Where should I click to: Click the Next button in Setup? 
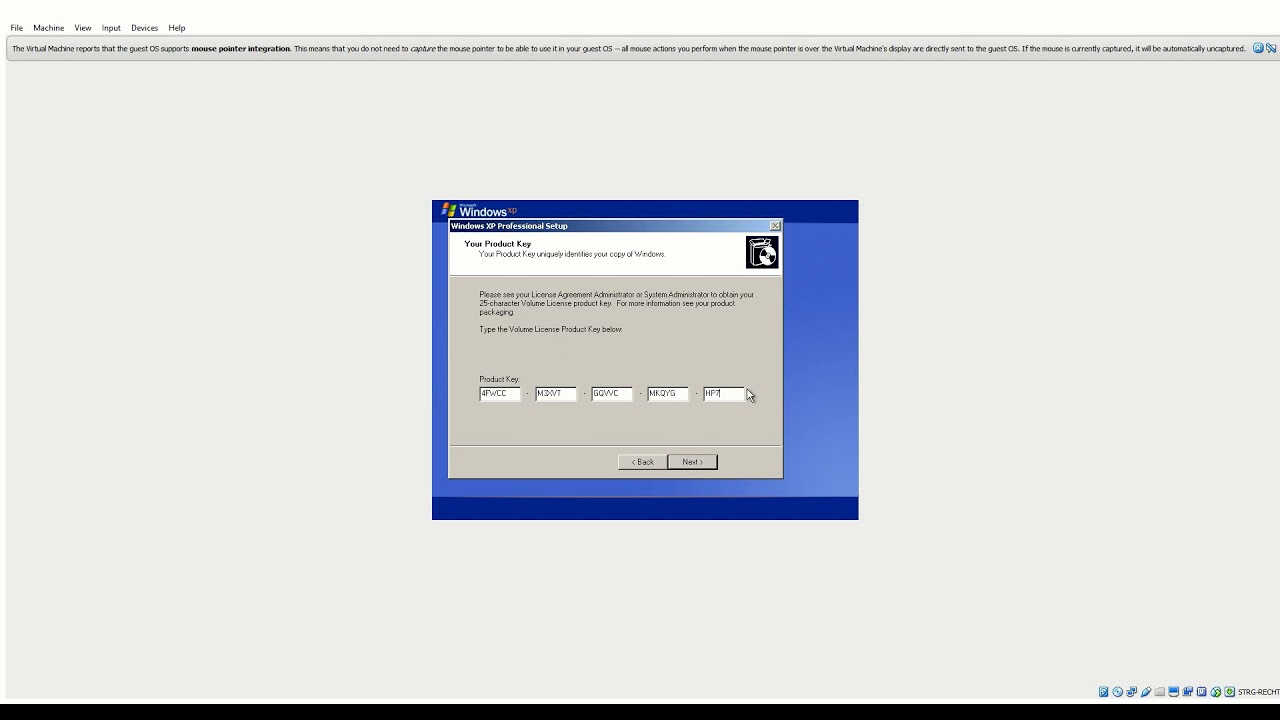click(x=692, y=462)
